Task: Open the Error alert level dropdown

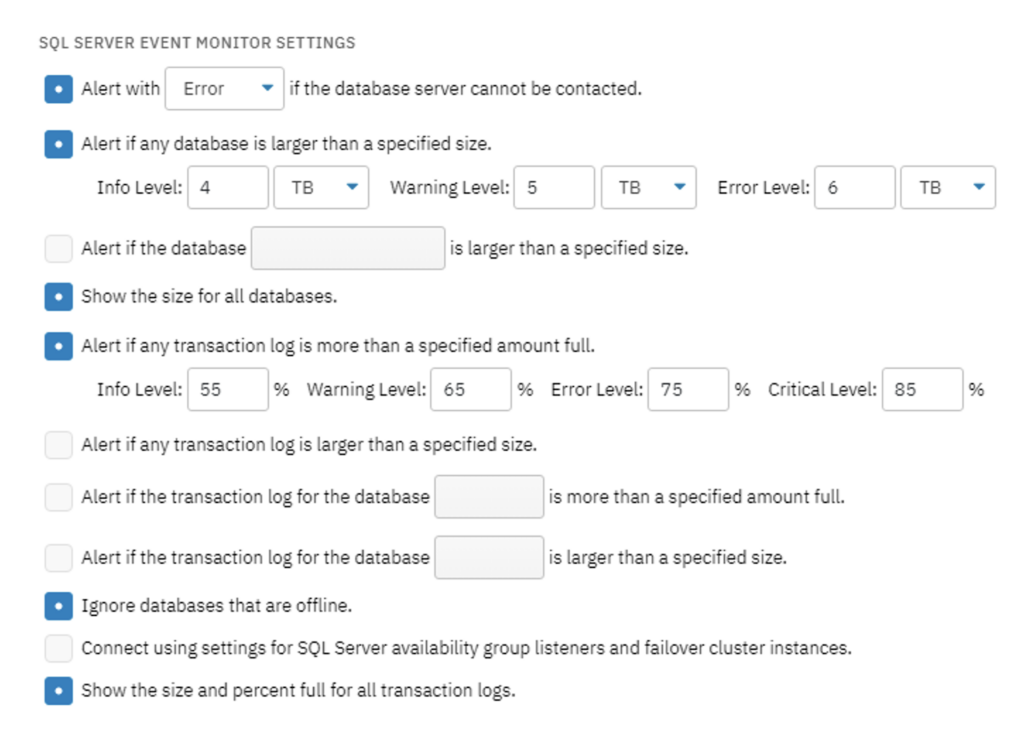Action: pos(224,88)
